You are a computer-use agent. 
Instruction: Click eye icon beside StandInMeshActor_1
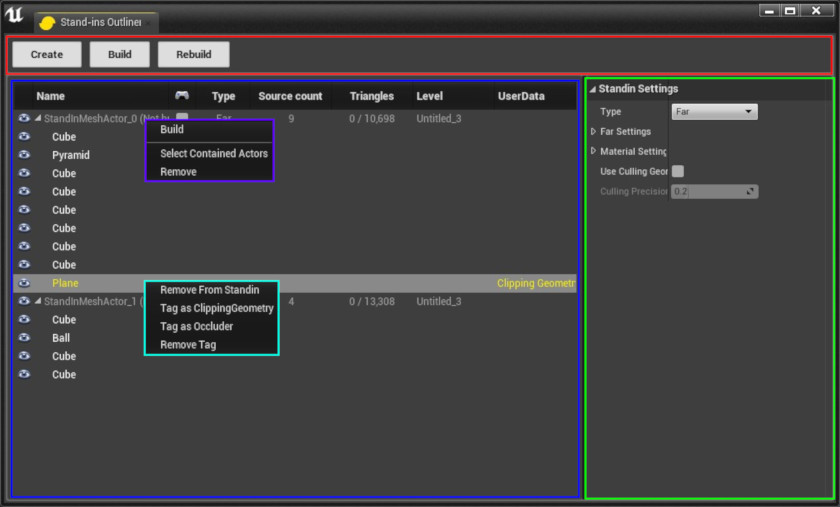(x=24, y=301)
